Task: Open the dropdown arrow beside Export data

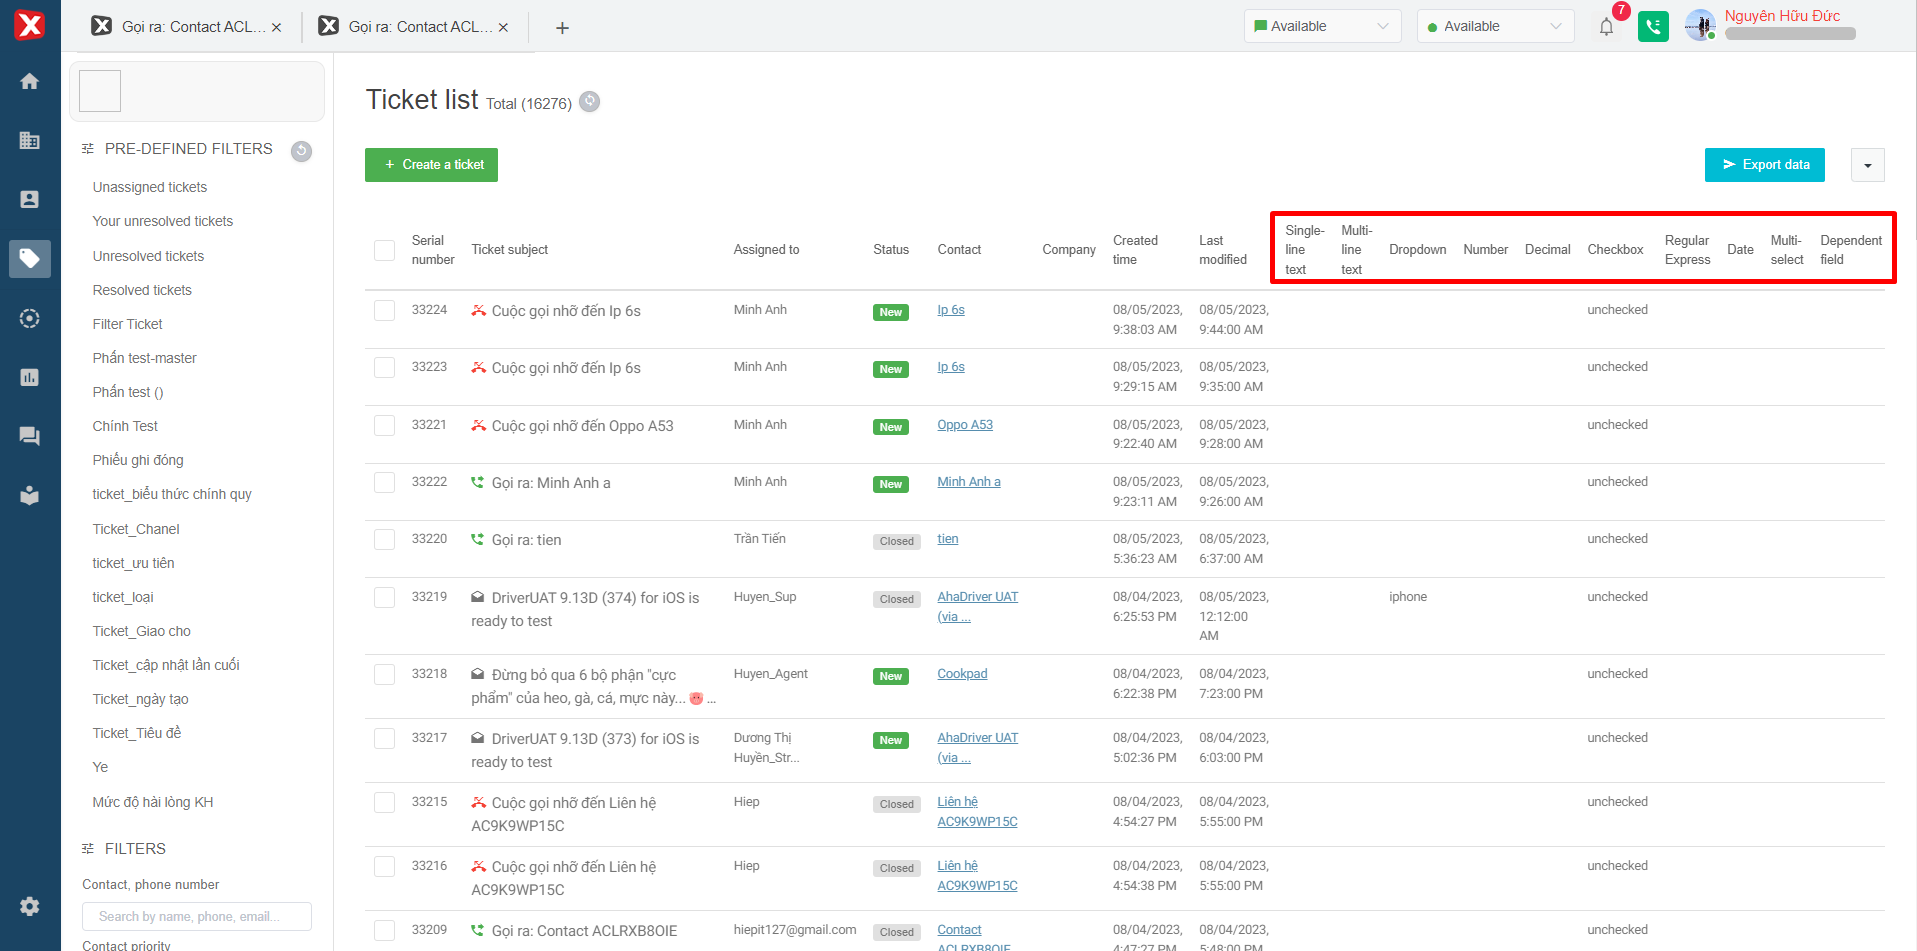Action: point(1867,166)
